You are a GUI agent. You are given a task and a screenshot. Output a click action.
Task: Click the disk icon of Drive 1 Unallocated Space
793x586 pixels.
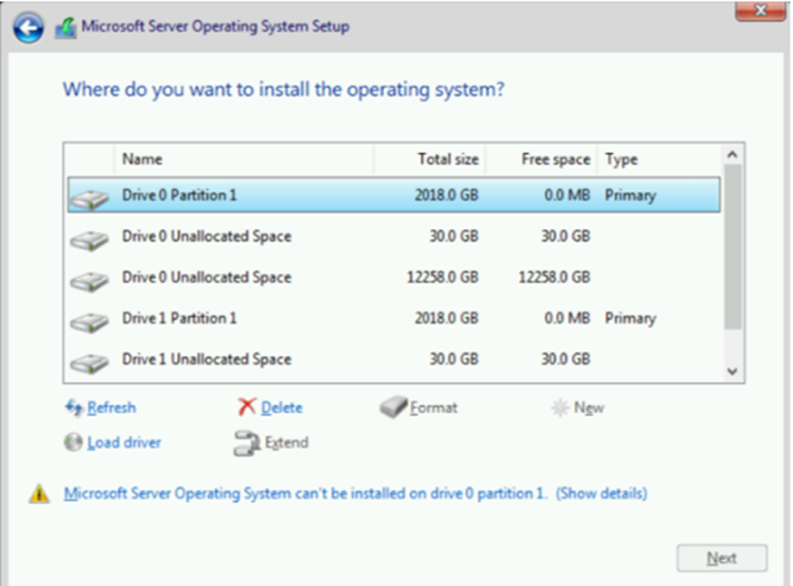click(89, 363)
